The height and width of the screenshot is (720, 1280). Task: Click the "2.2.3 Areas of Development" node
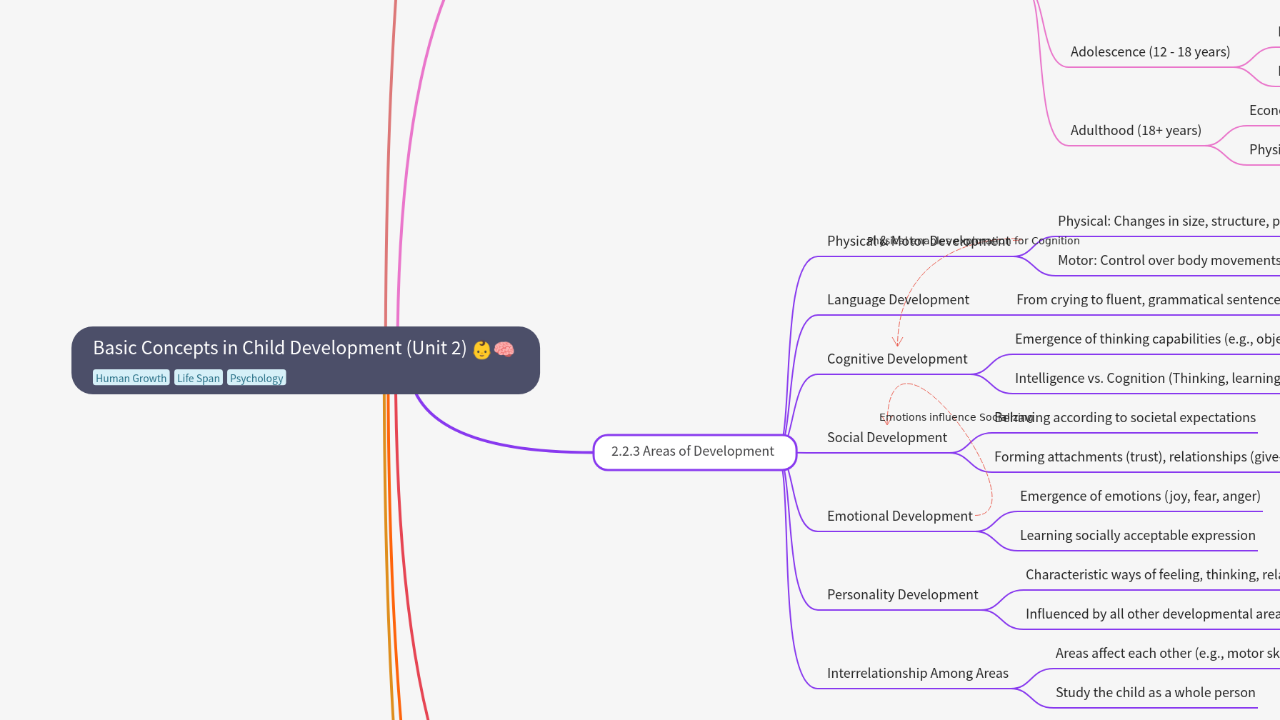(x=693, y=451)
